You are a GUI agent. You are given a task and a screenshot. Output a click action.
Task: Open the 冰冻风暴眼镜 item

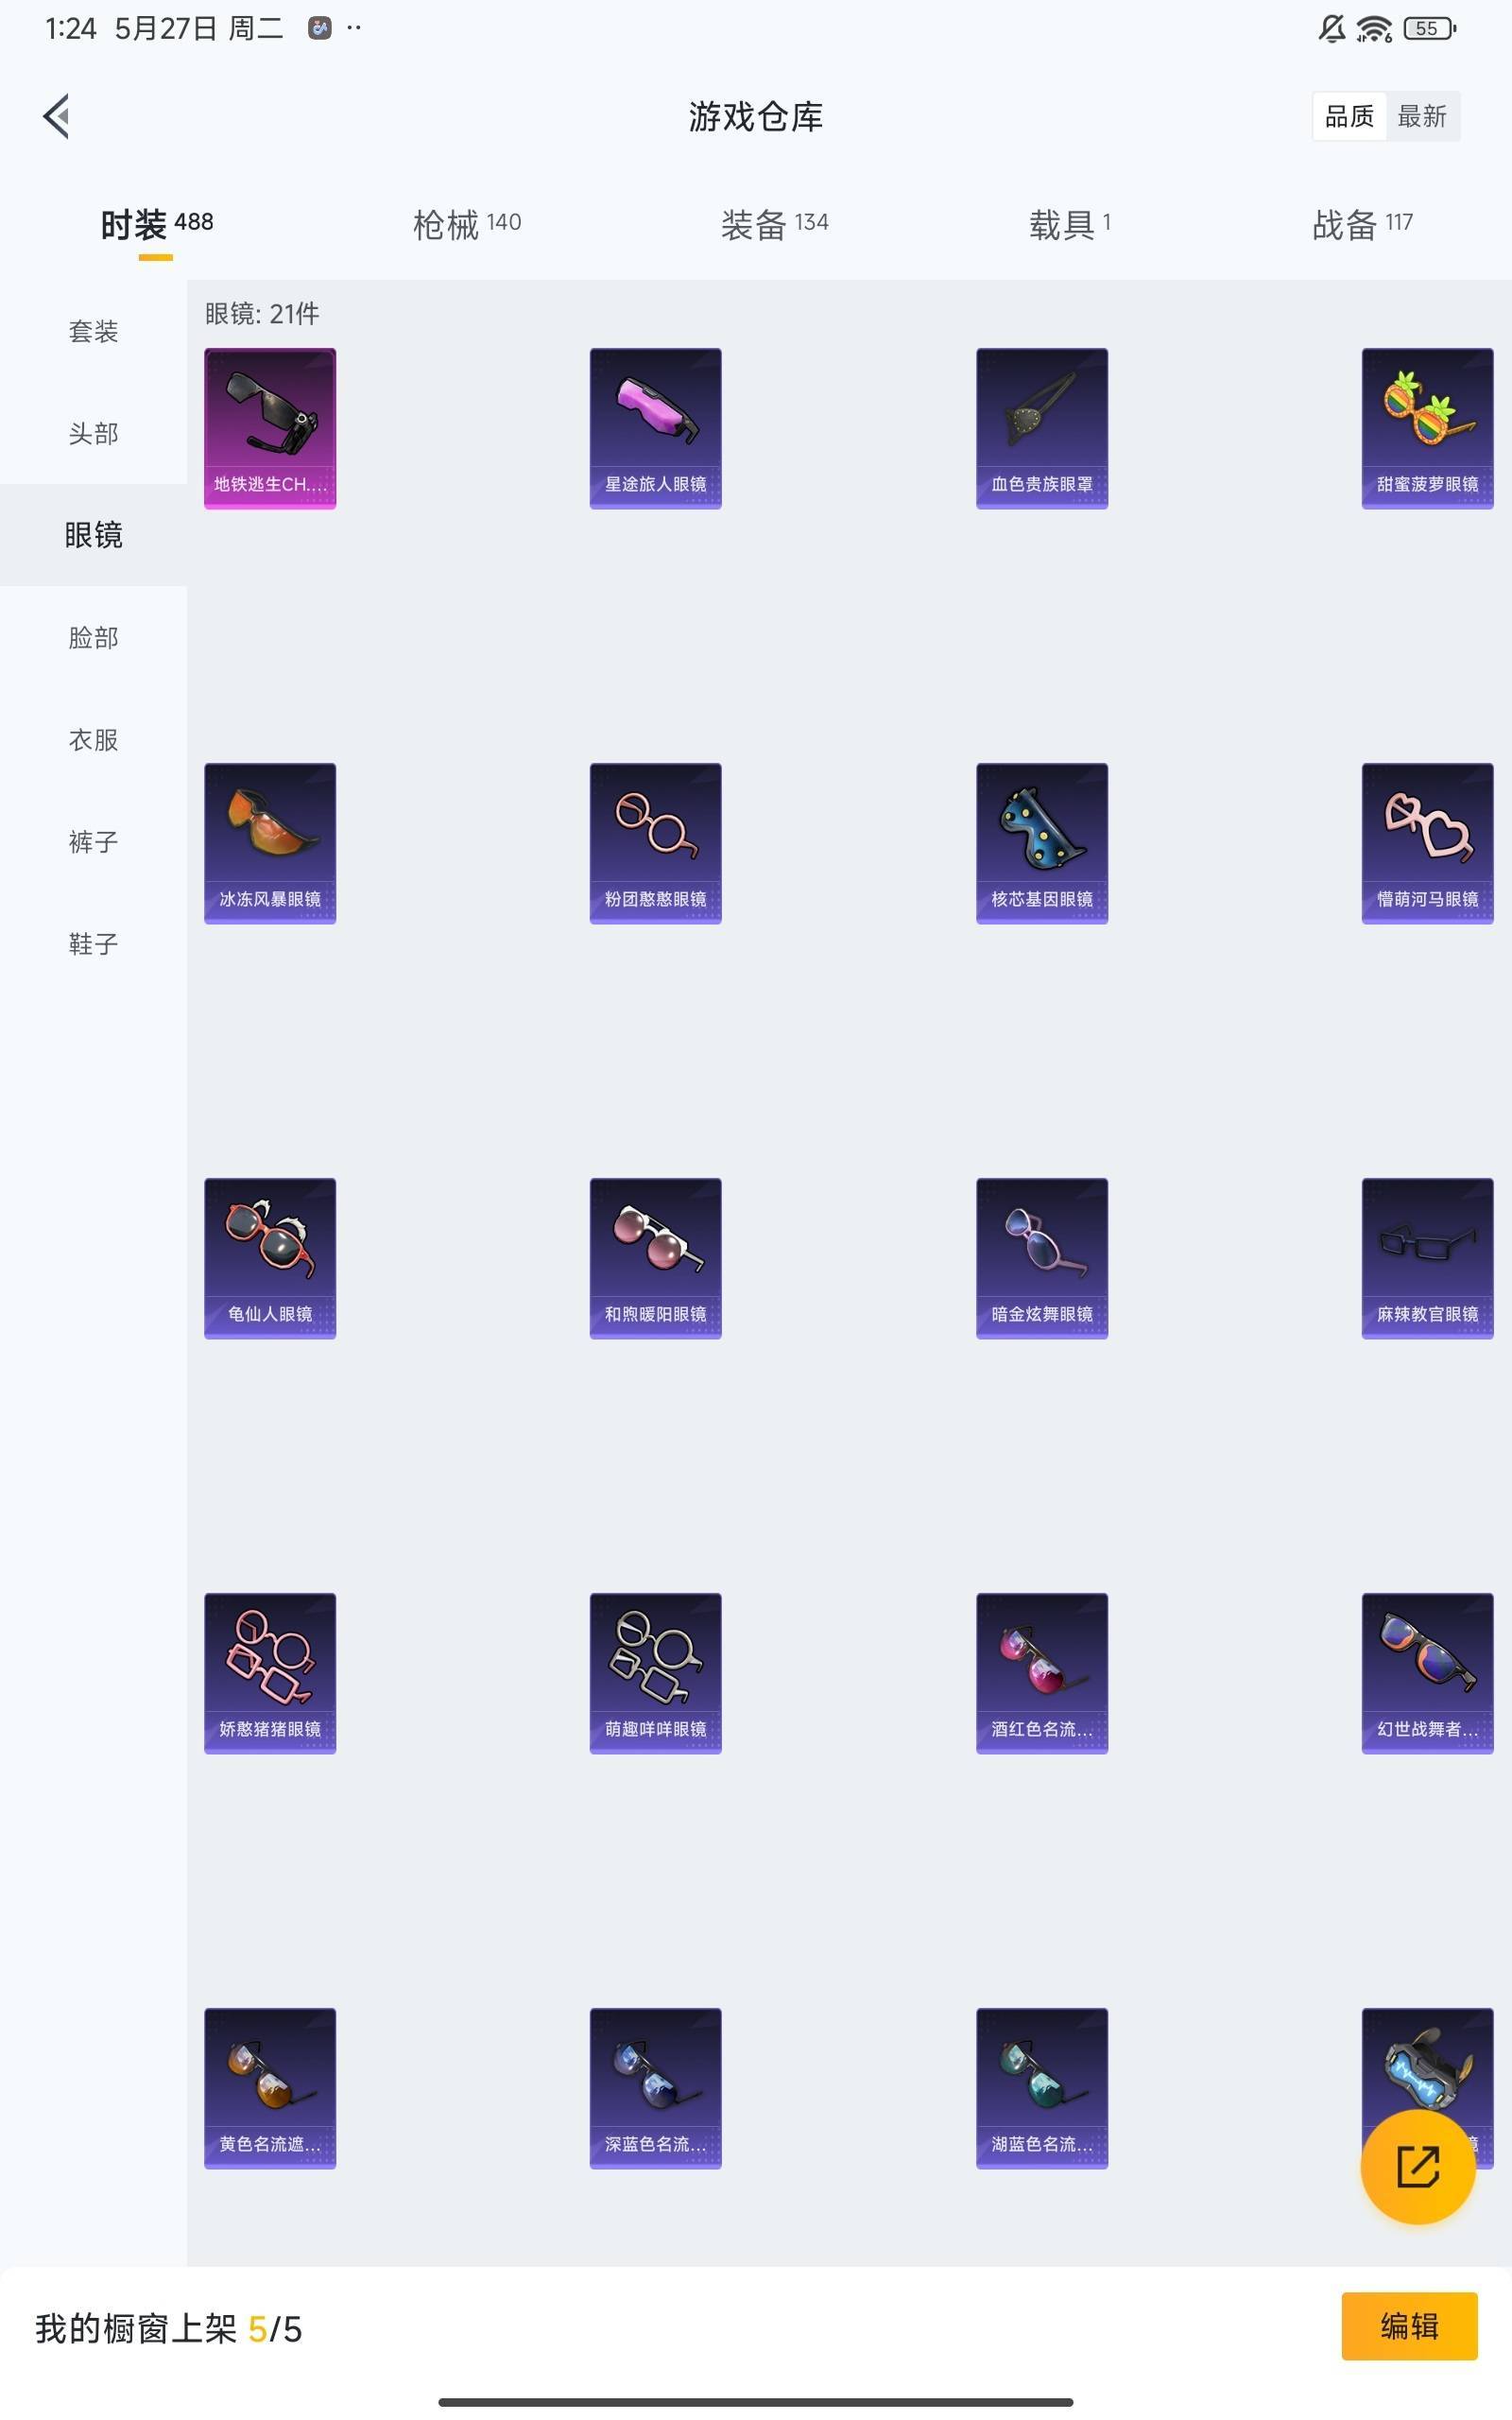coord(270,843)
